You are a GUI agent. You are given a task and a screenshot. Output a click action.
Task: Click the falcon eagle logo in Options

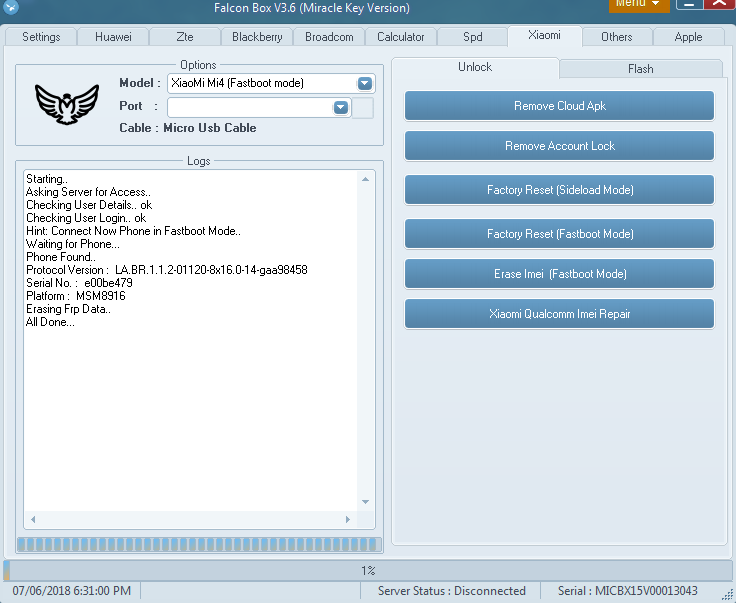click(x=67, y=104)
